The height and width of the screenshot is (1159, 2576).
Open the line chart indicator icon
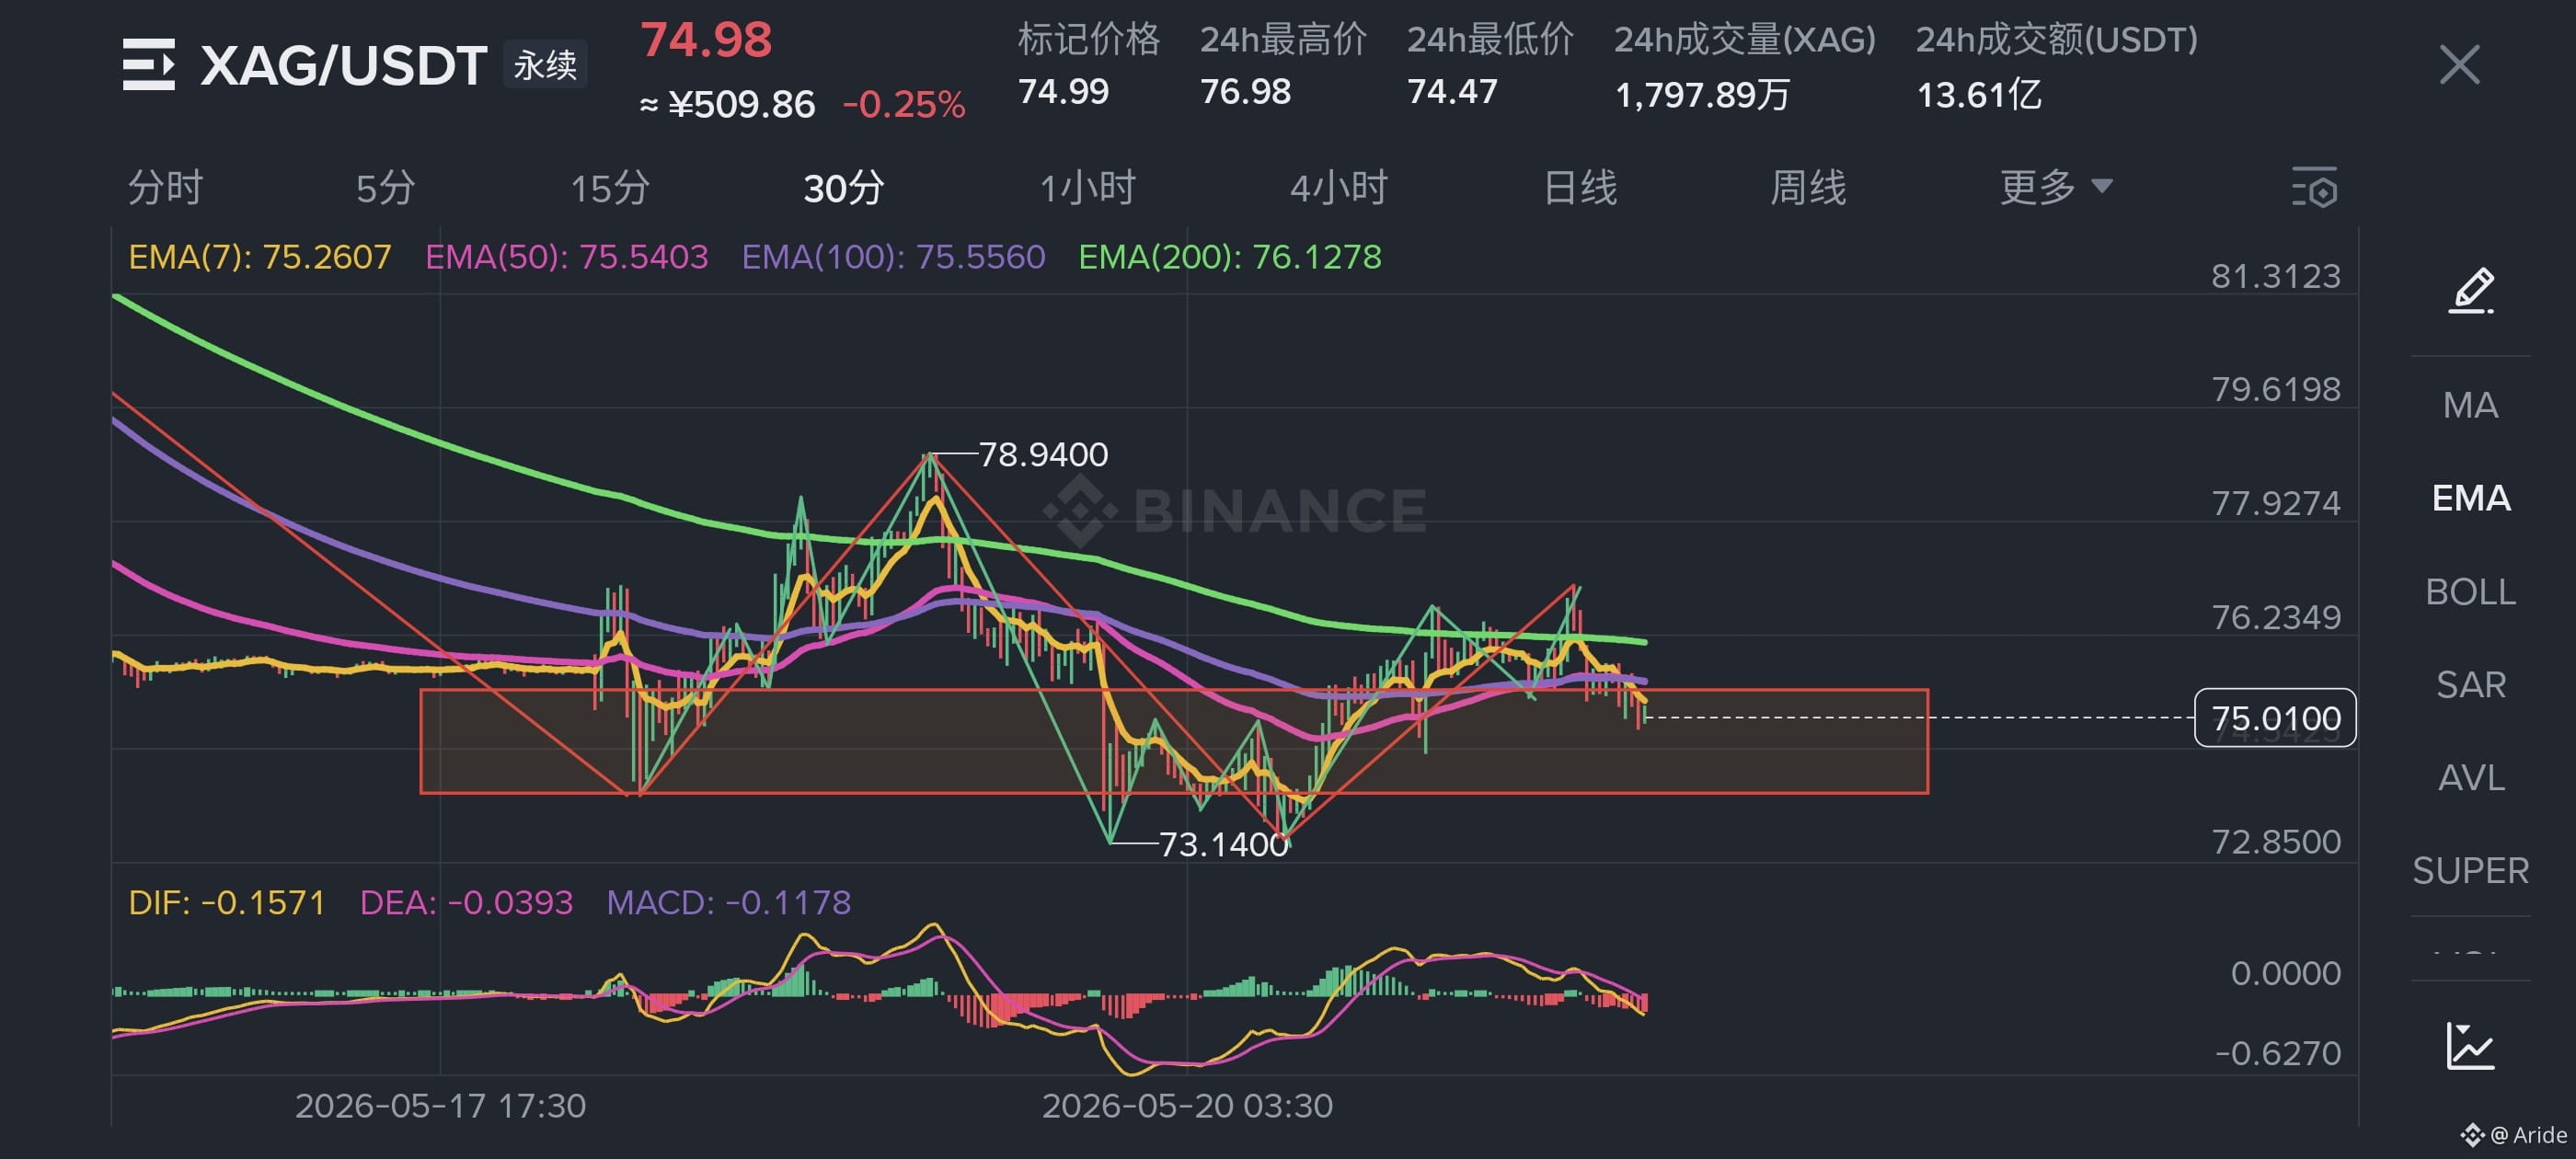pyautogui.click(x=2471, y=1046)
